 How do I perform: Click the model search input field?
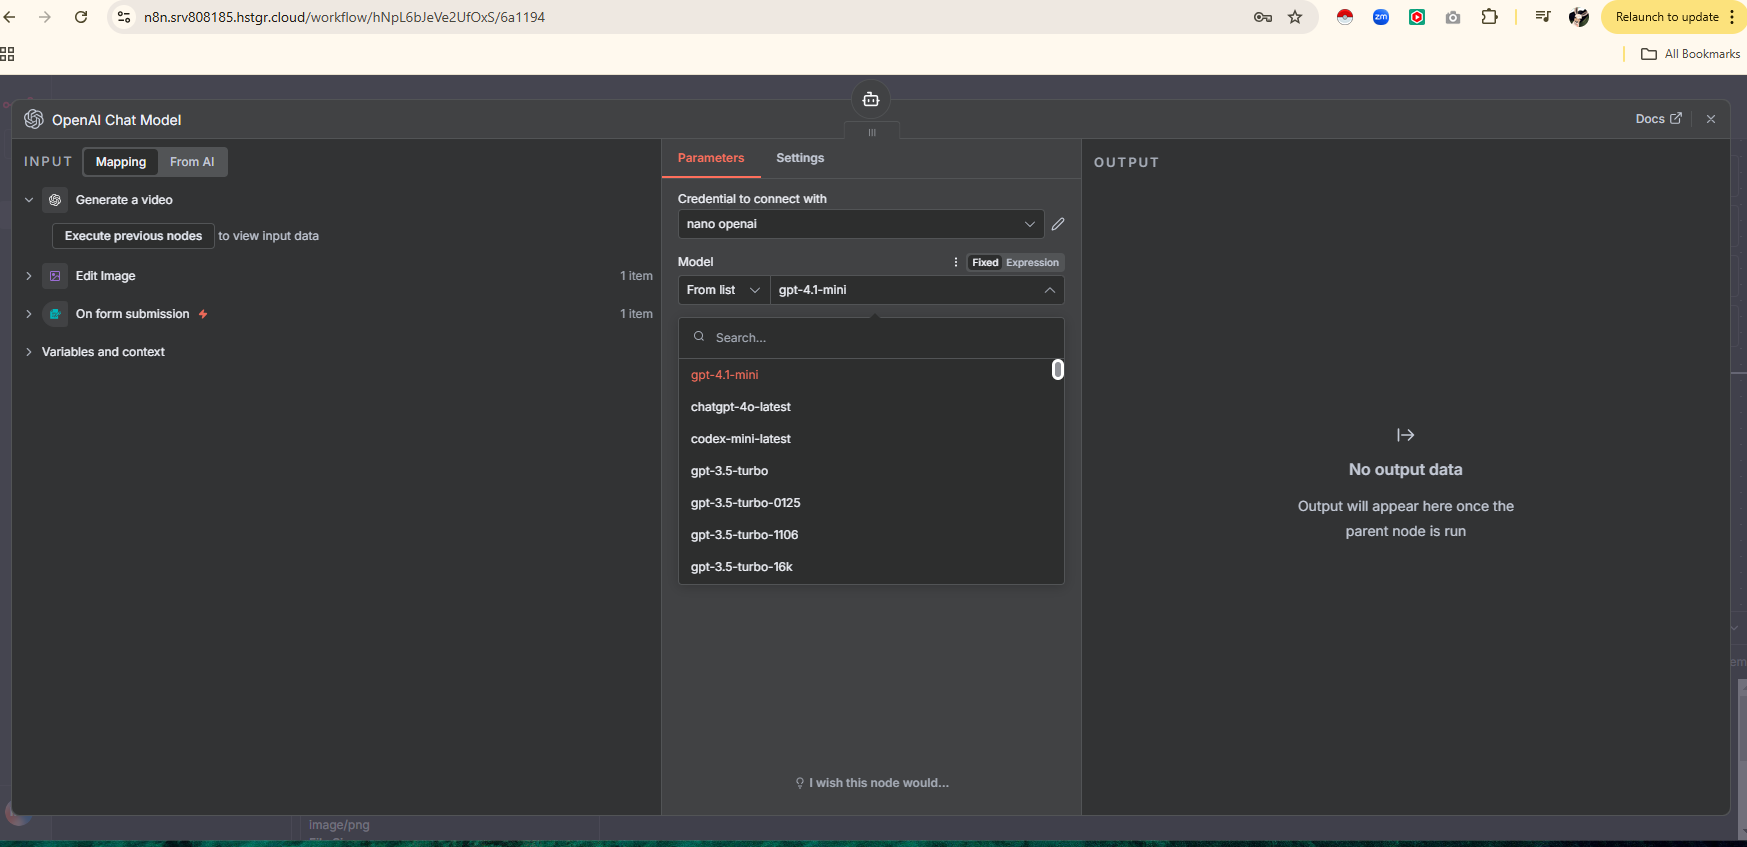click(871, 338)
